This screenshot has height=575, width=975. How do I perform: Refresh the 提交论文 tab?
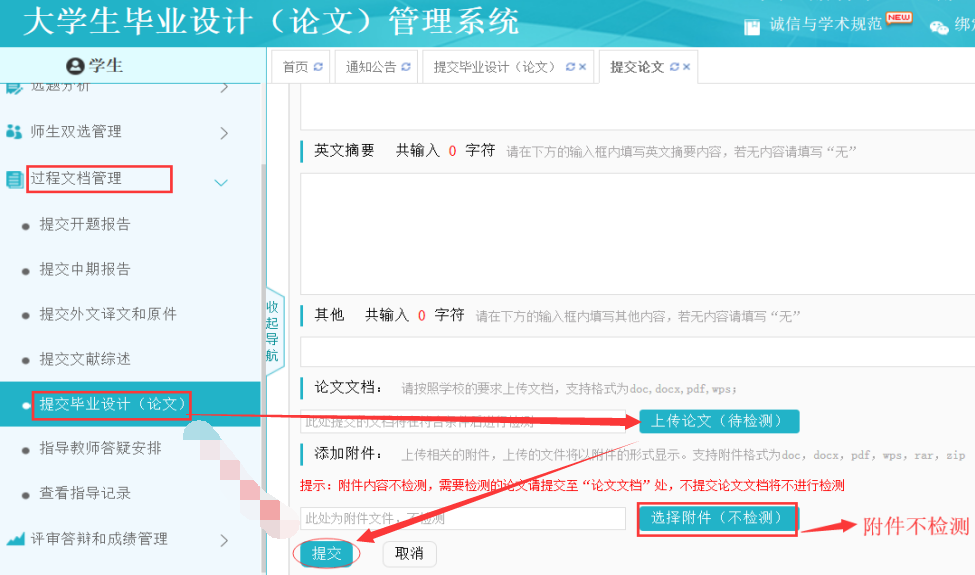tap(674, 67)
